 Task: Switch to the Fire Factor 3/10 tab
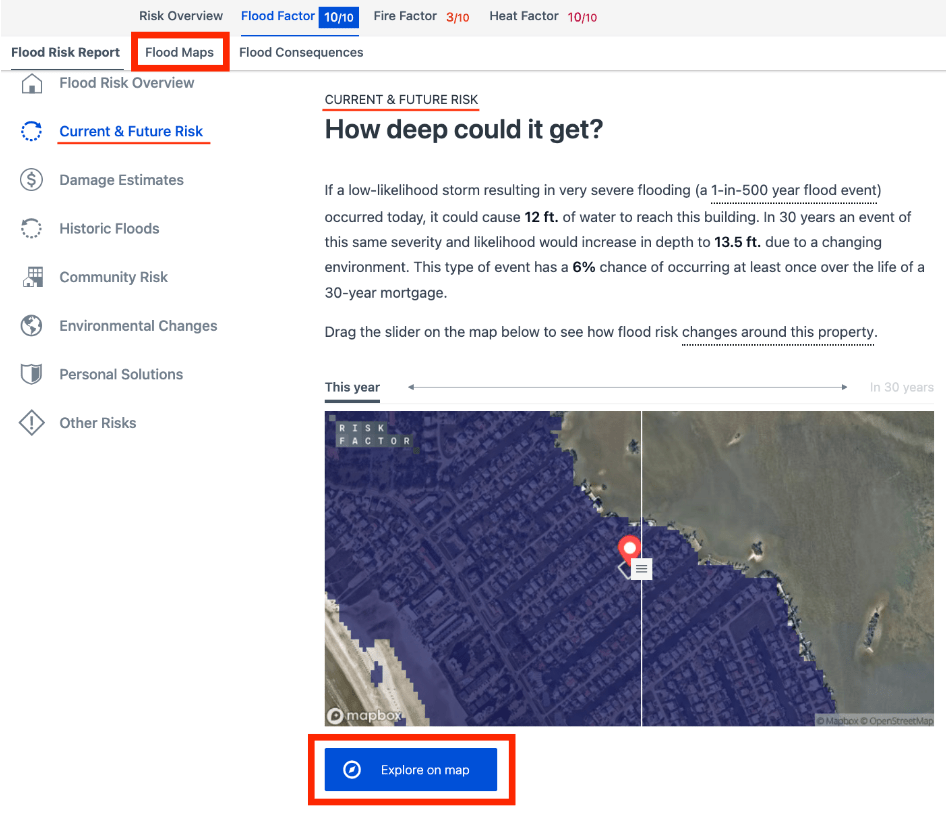[x=421, y=17]
